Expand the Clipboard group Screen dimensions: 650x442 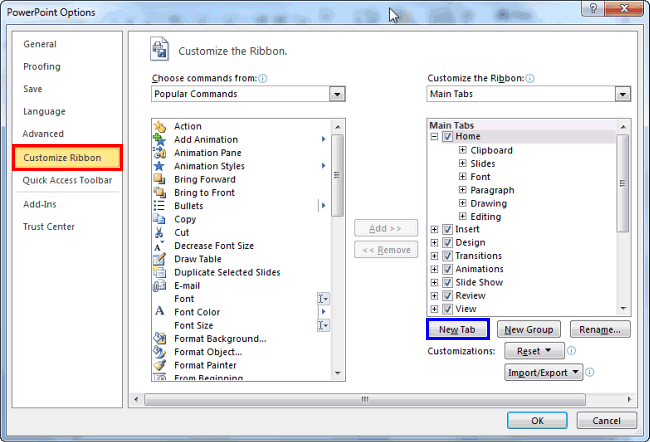(463, 150)
